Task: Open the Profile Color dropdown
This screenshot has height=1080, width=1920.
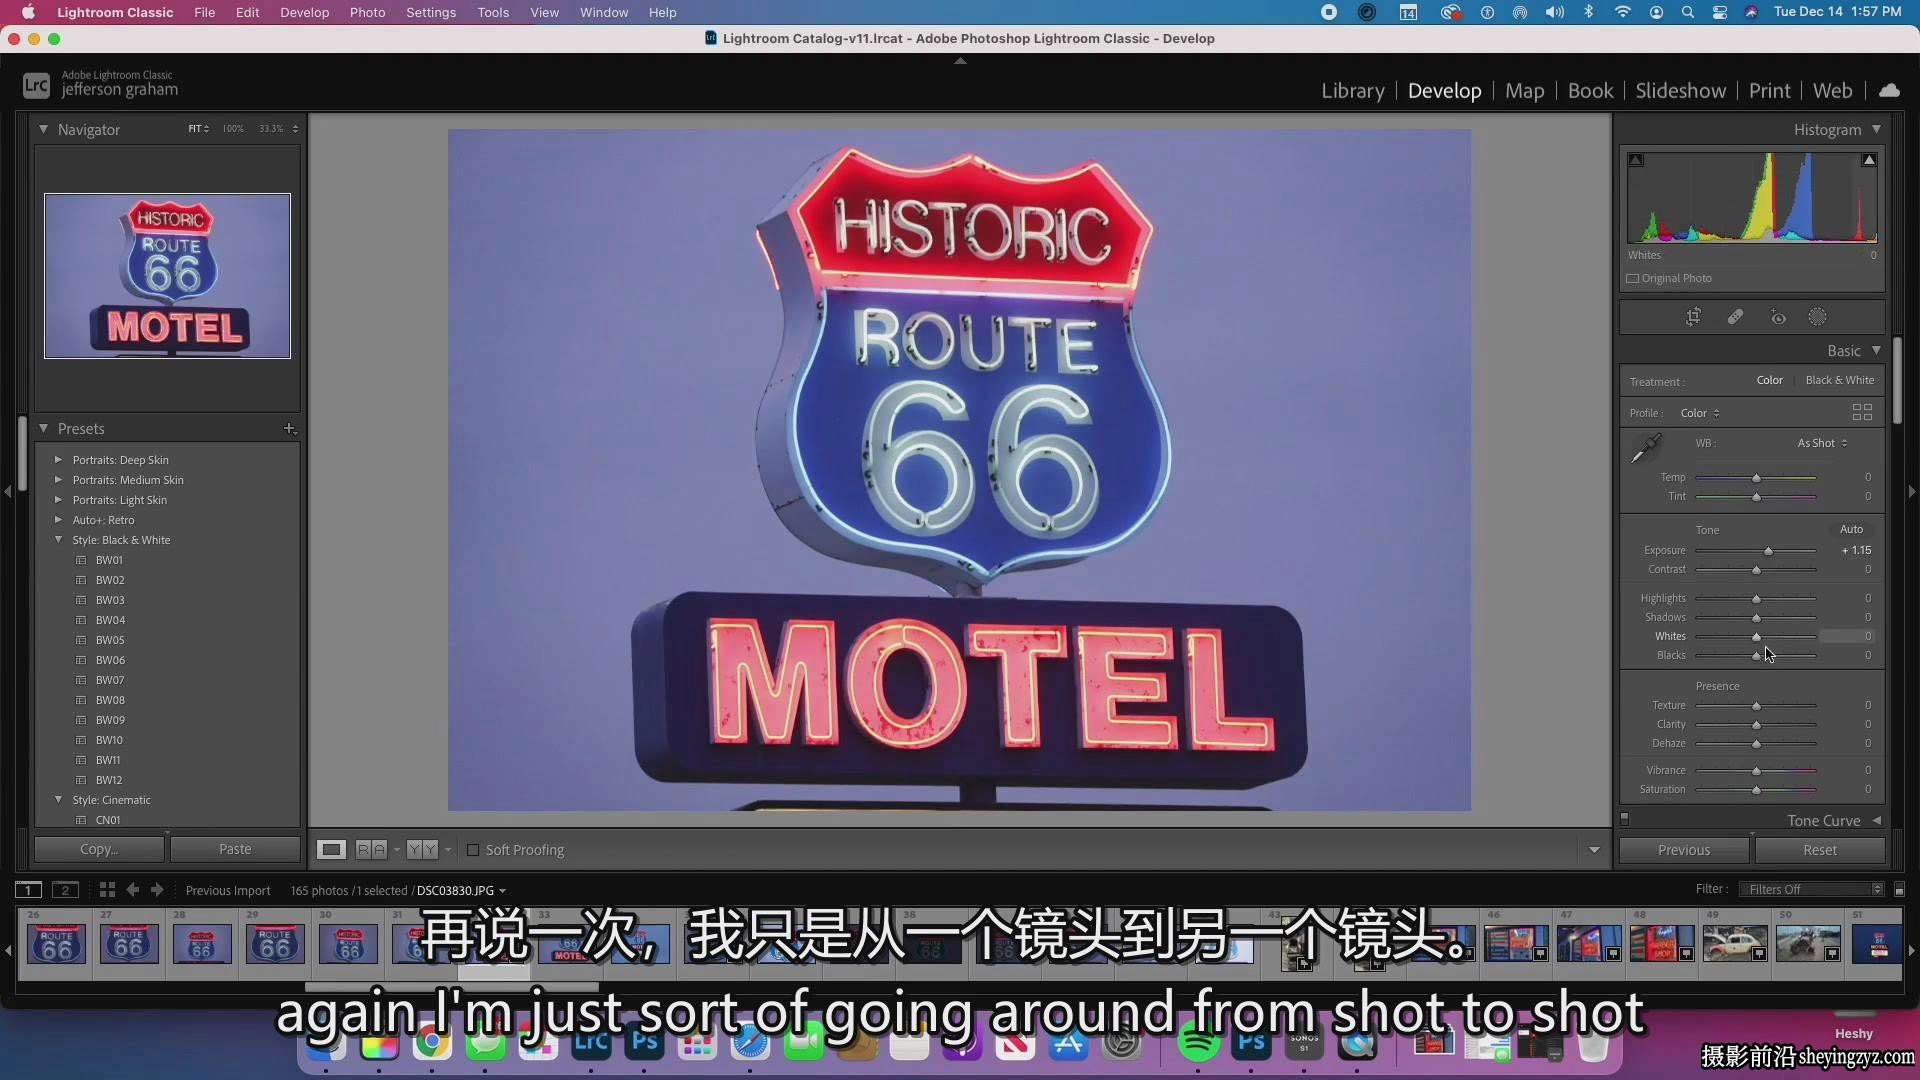Action: [1699, 413]
